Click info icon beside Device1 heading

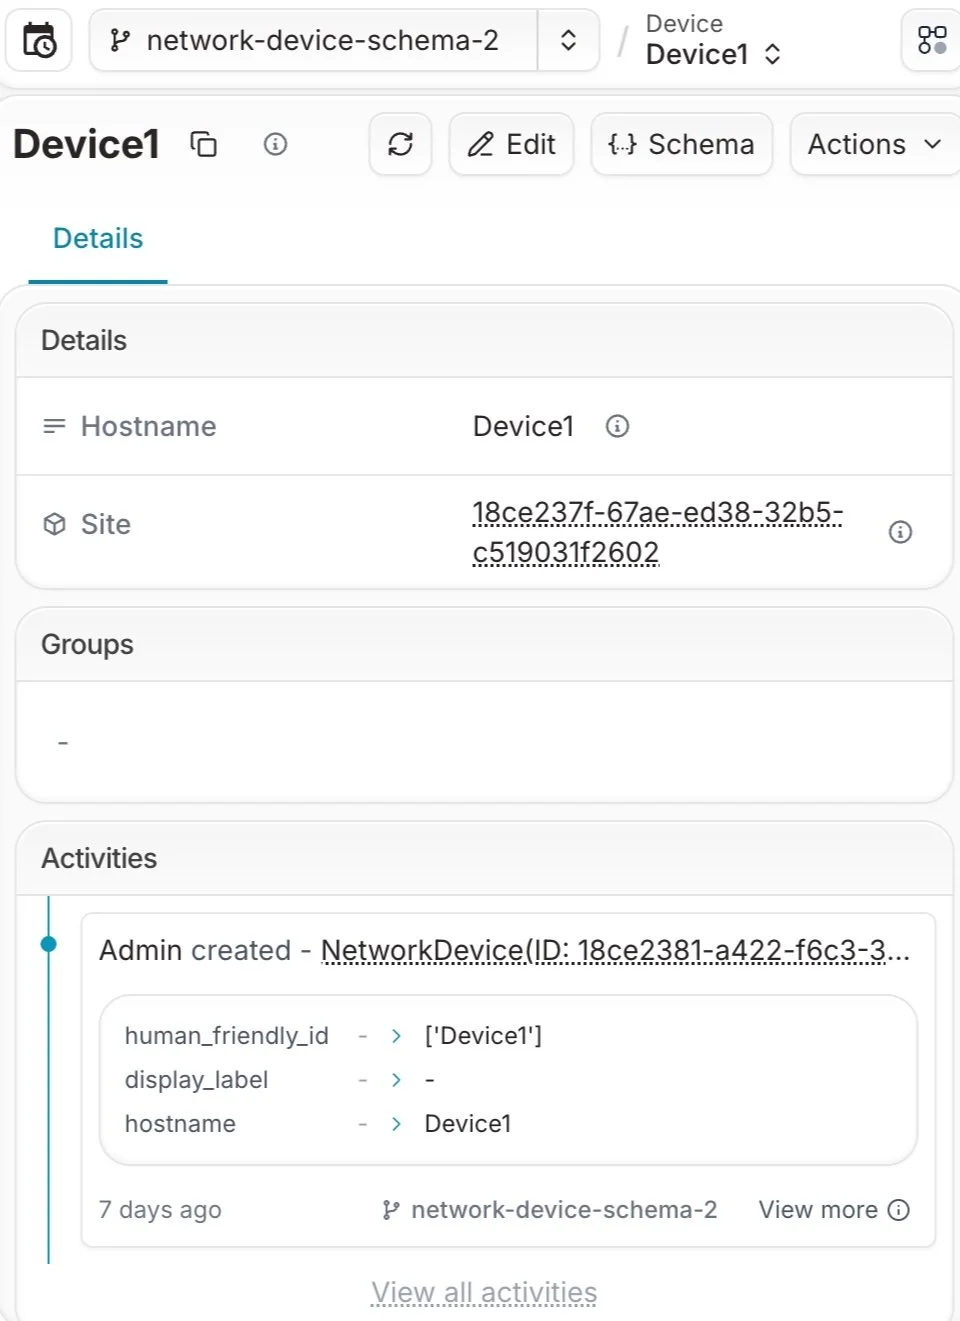[x=275, y=145]
